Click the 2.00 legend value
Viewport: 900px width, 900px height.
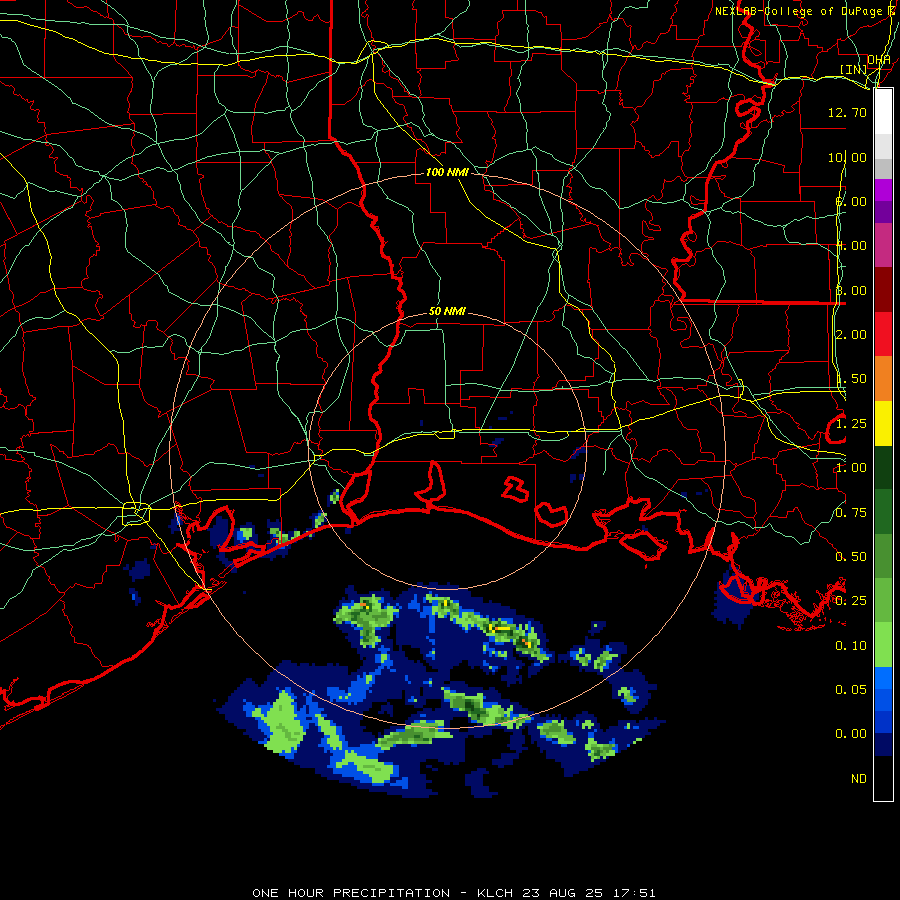pos(851,335)
